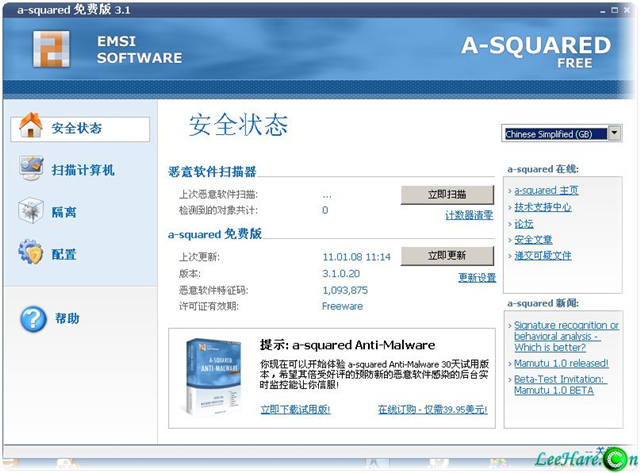640x473 pixels.
Task: Click the language combo box field
Action: coord(562,133)
